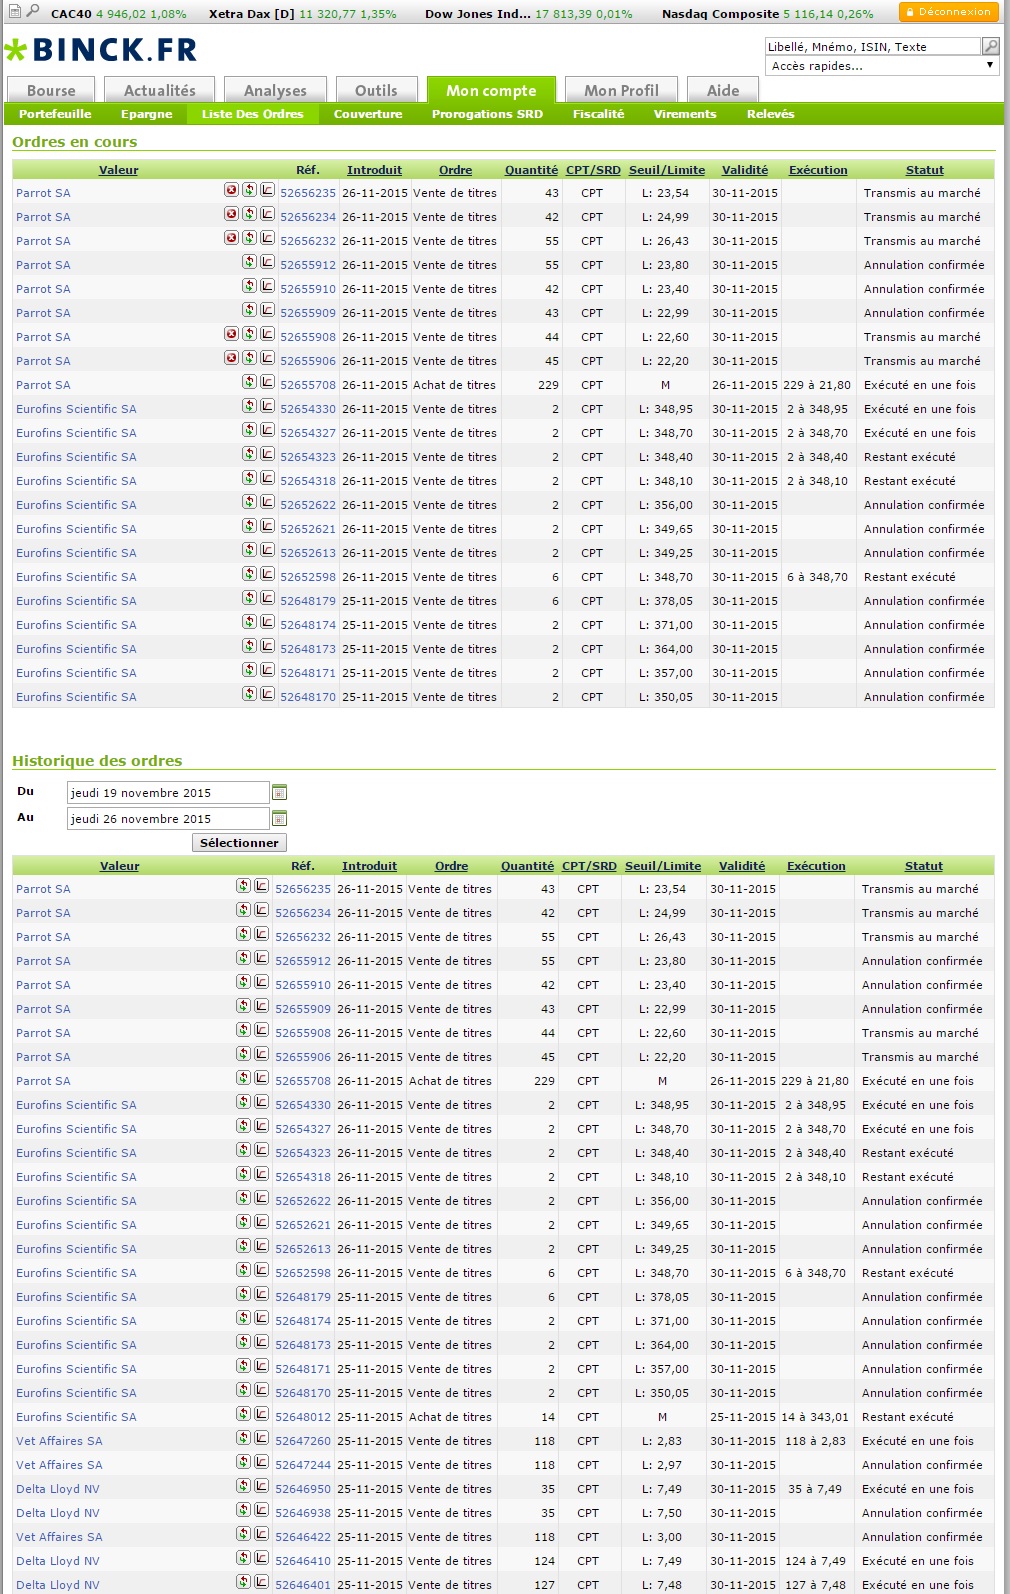Viewport: 1010px width, 1594px height.
Task: Open Virements in the submenu
Action: tap(685, 114)
